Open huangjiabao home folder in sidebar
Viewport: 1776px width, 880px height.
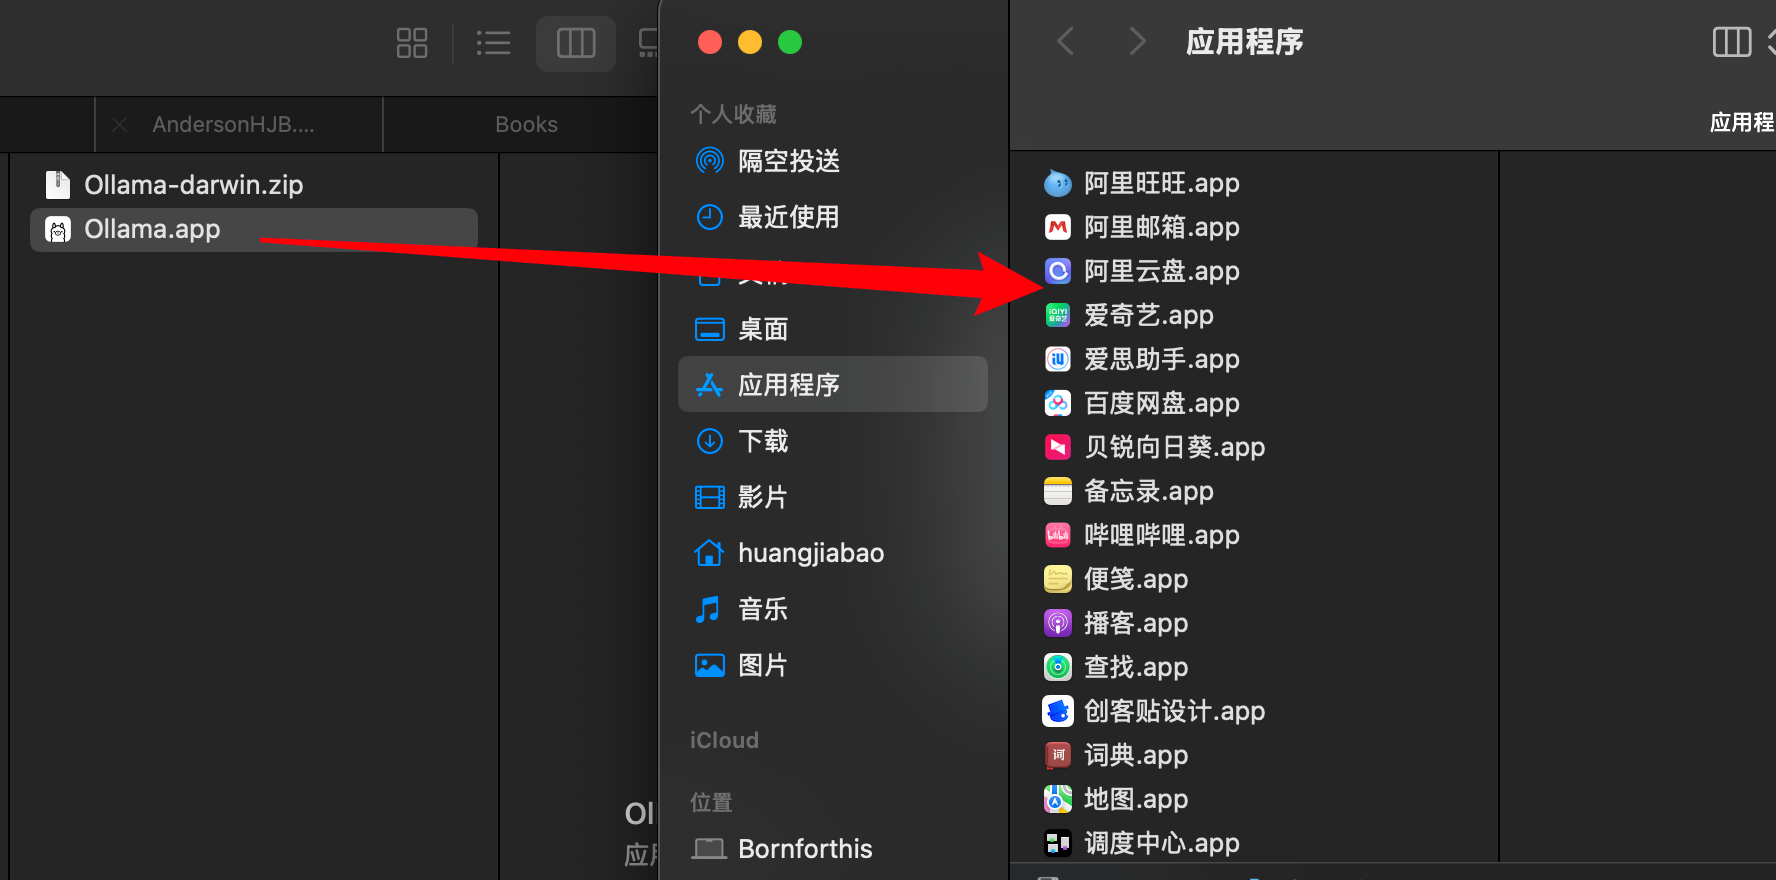click(833, 553)
